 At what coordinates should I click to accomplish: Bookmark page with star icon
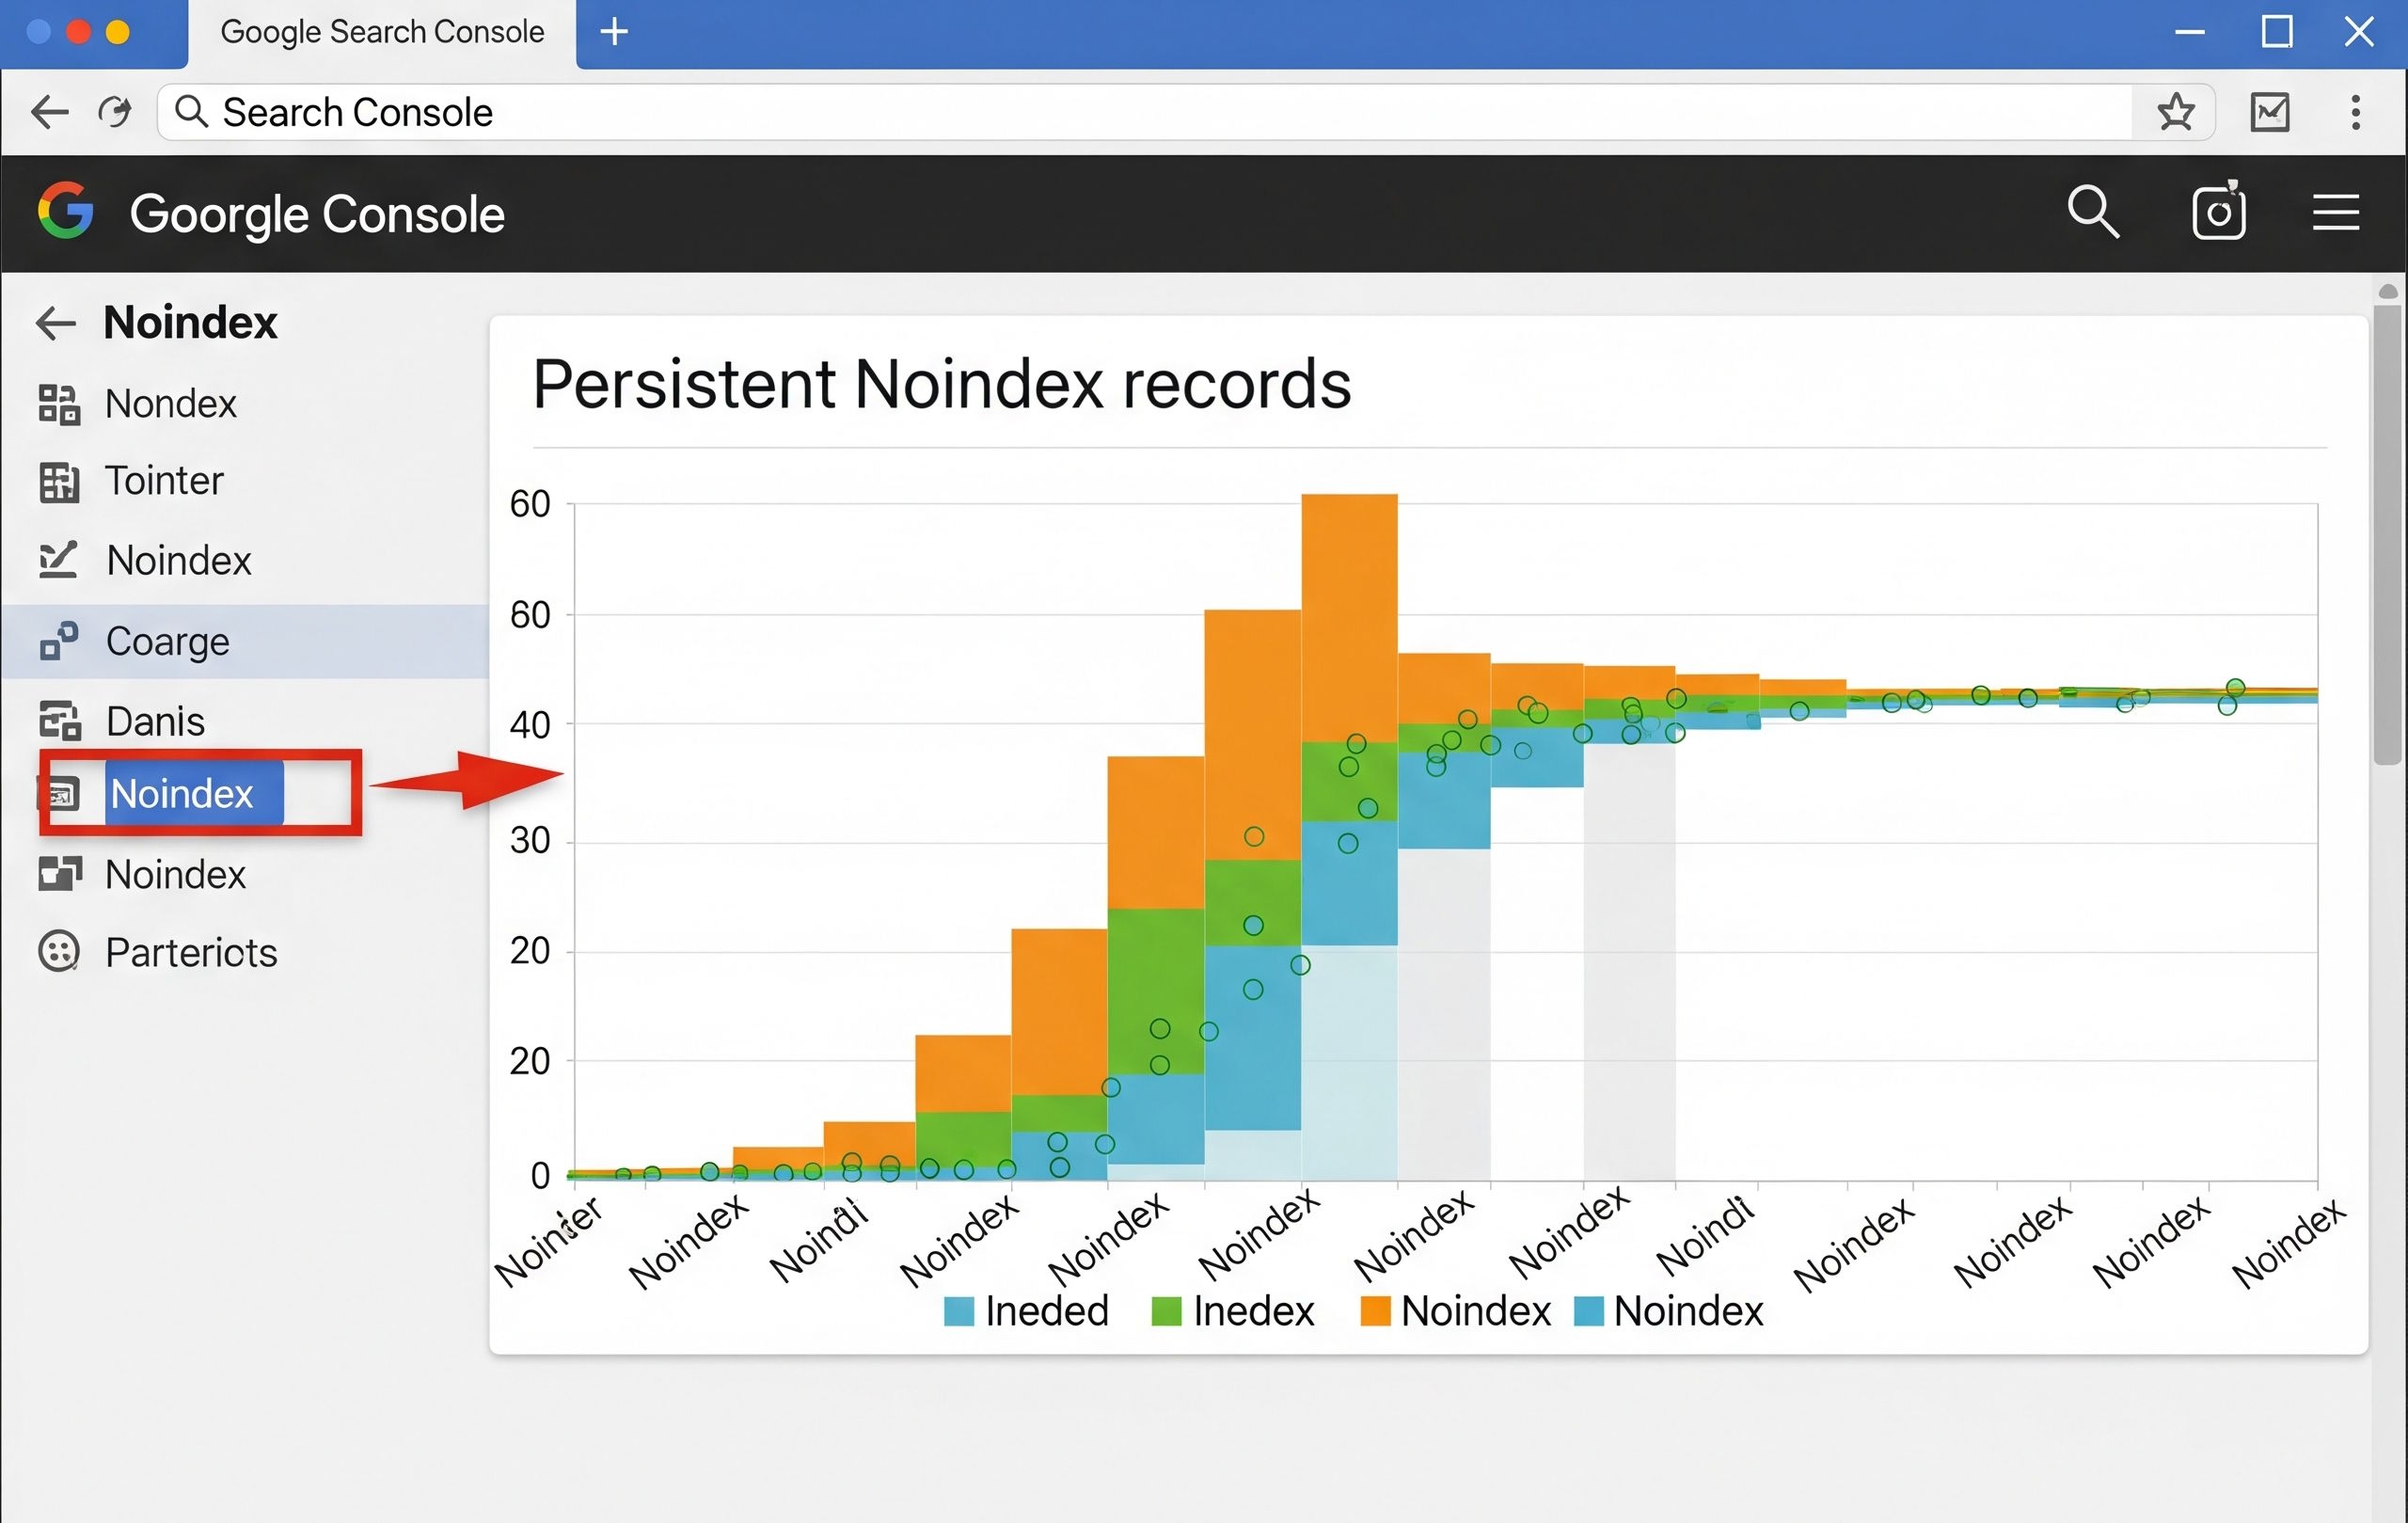(x=2175, y=112)
